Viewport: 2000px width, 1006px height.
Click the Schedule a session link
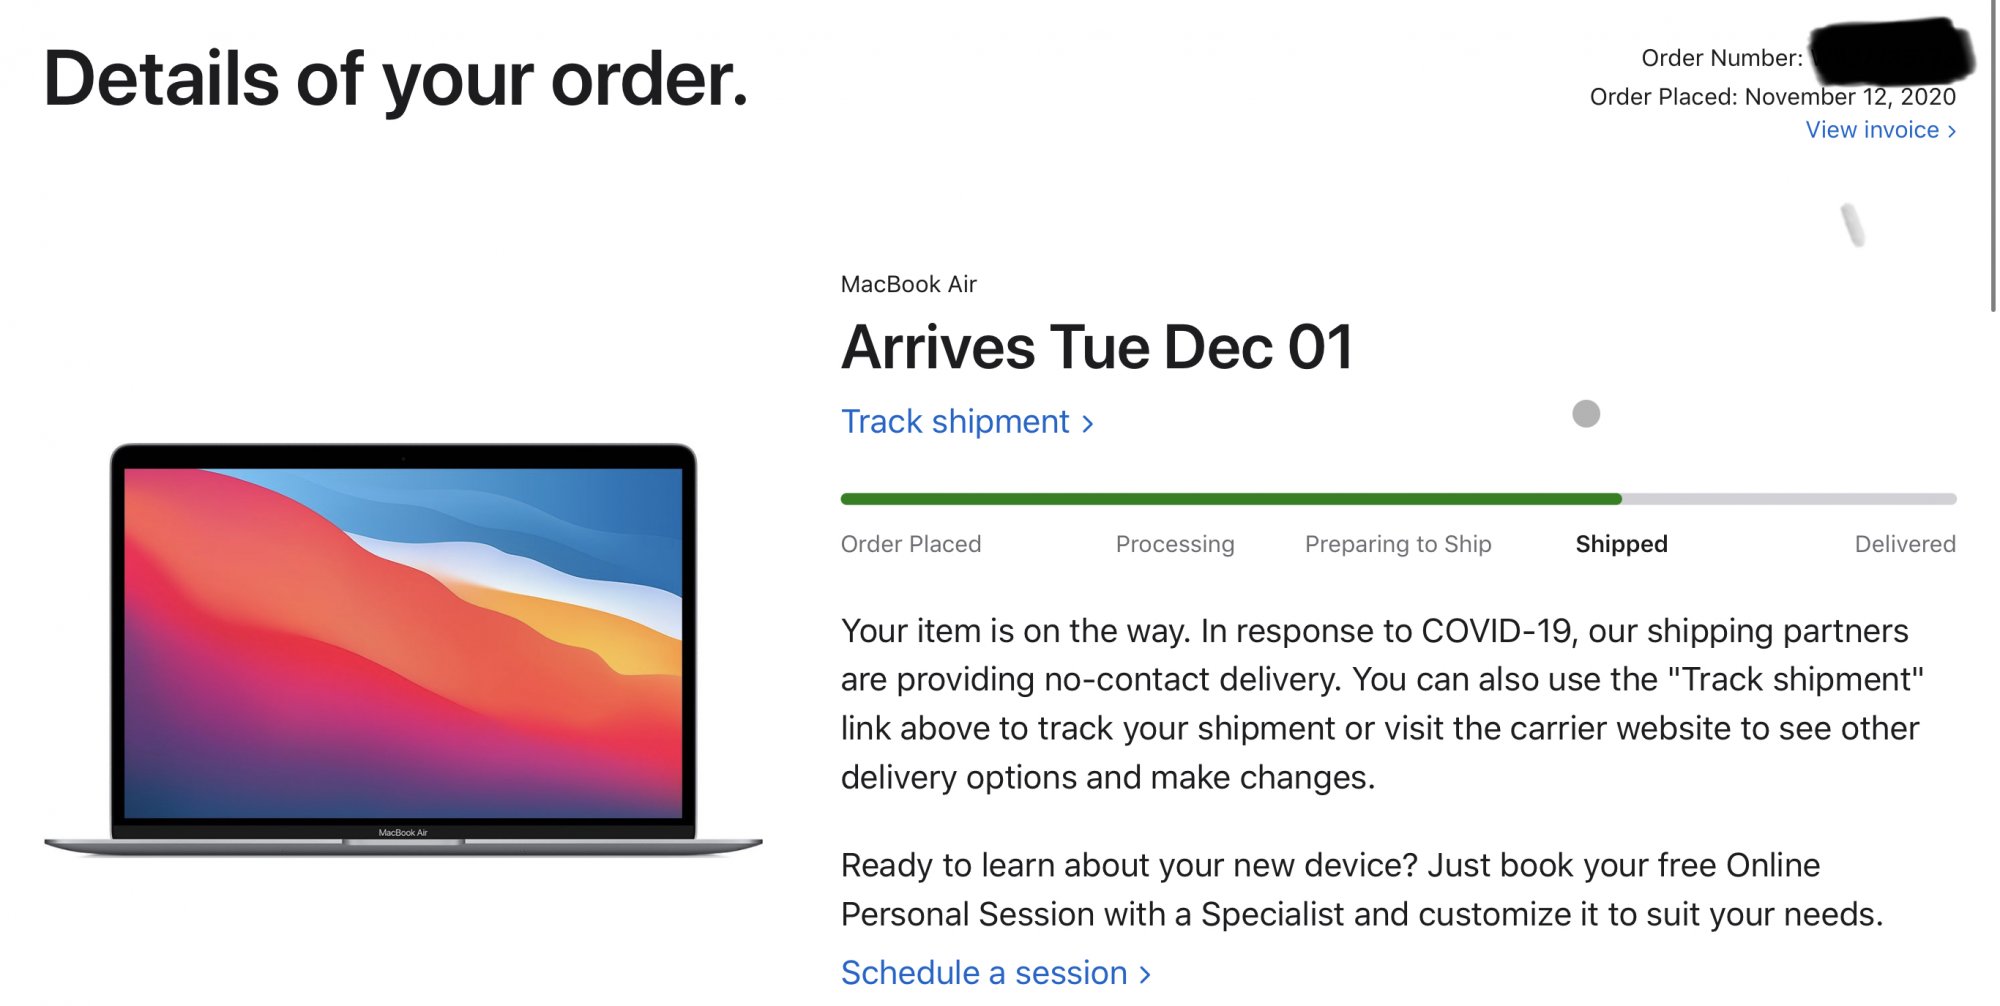pos(983,973)
